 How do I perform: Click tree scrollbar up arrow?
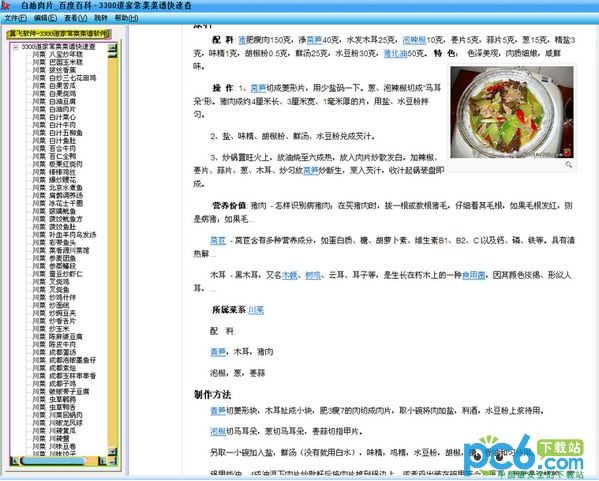(112, 48)
